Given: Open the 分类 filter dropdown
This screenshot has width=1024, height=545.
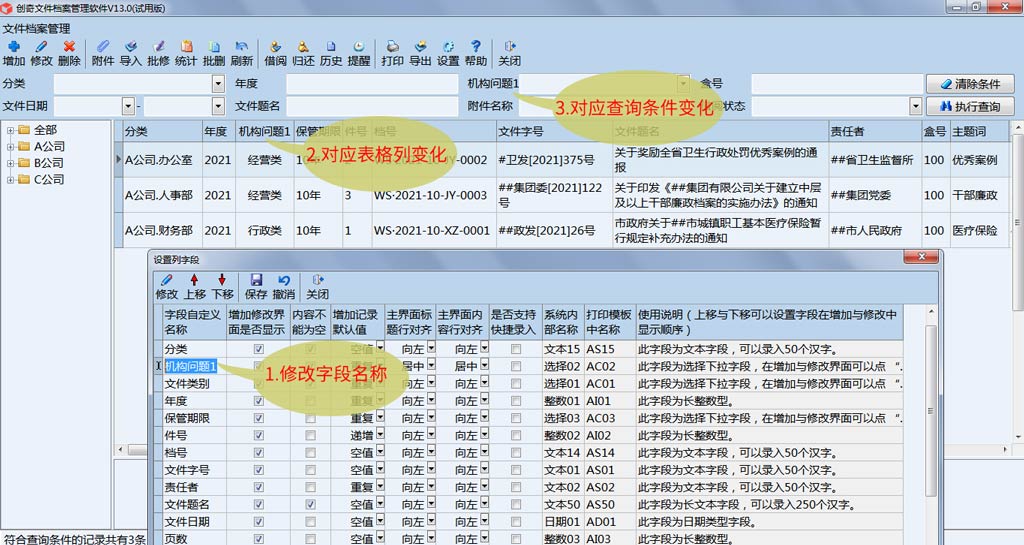Looking at the screenshot, I should [218, 84].
